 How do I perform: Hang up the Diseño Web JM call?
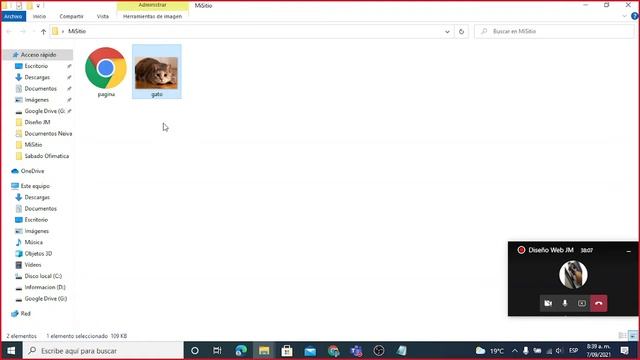click(x=599, y=303)
